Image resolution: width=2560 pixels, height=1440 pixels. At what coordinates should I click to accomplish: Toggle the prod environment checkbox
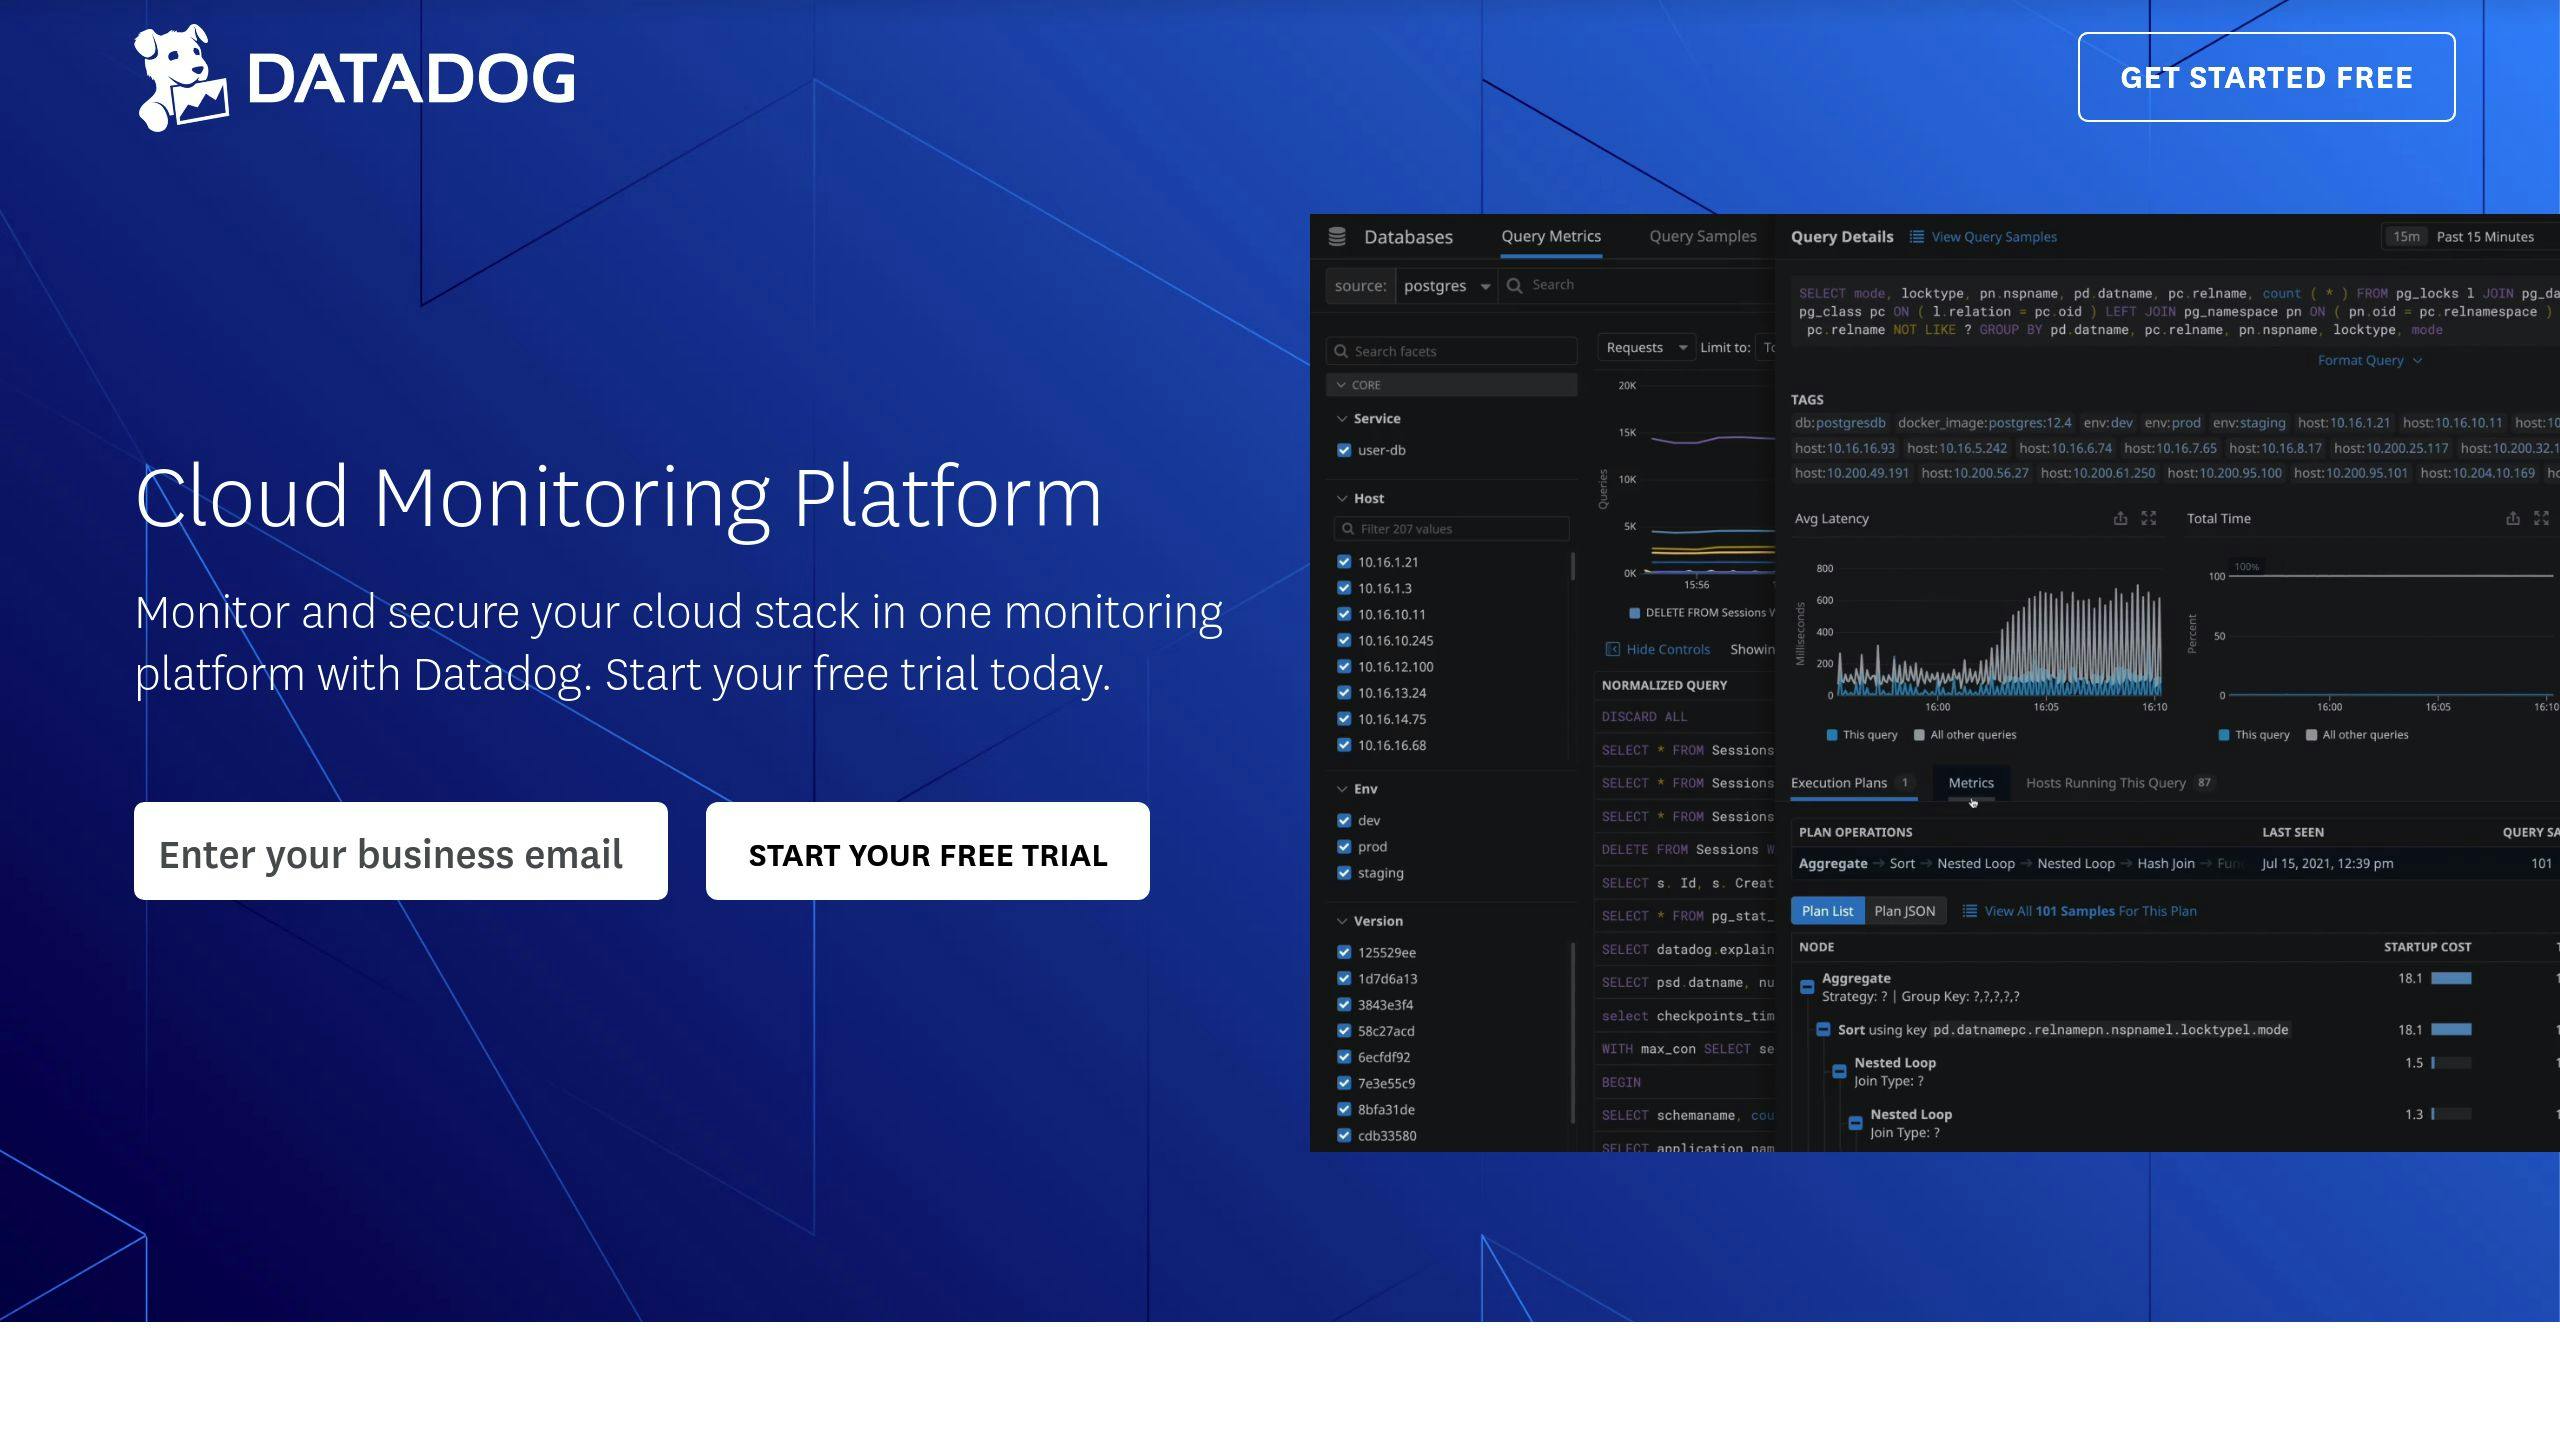click(1345, 846)
